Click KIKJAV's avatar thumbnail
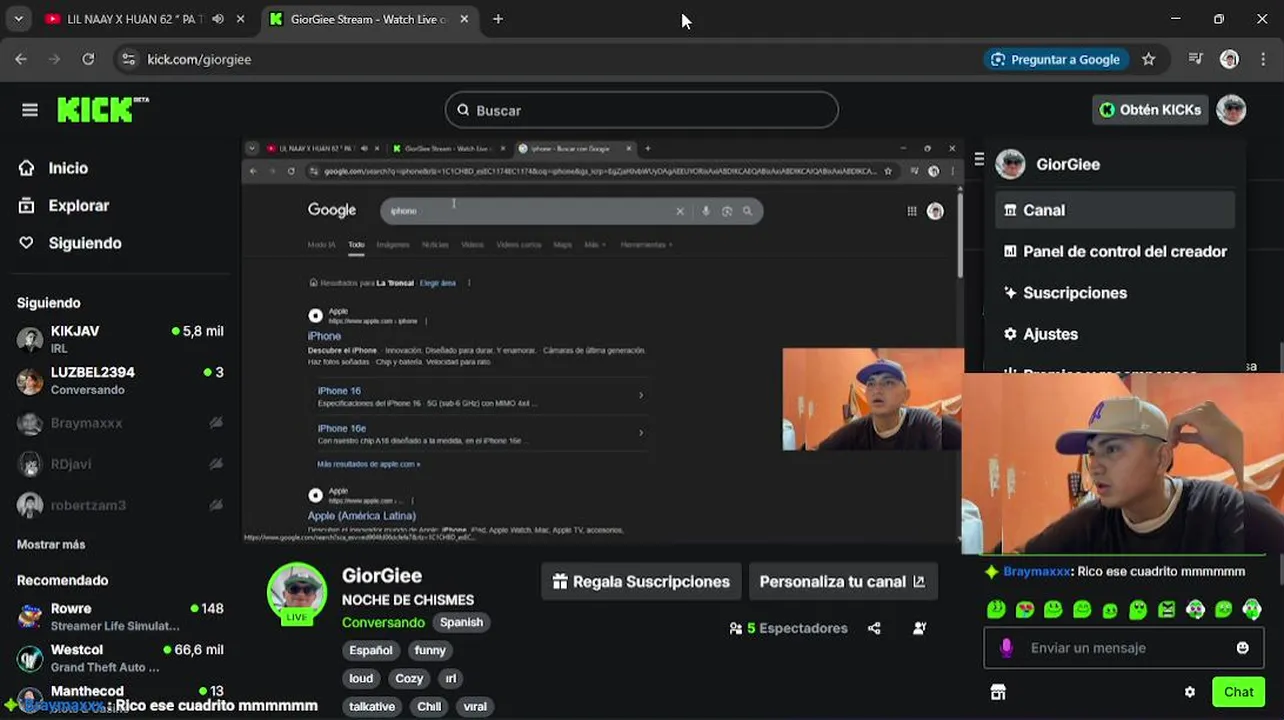The height and width of the screenshot is (720, 1284). (x=30, y=340)
